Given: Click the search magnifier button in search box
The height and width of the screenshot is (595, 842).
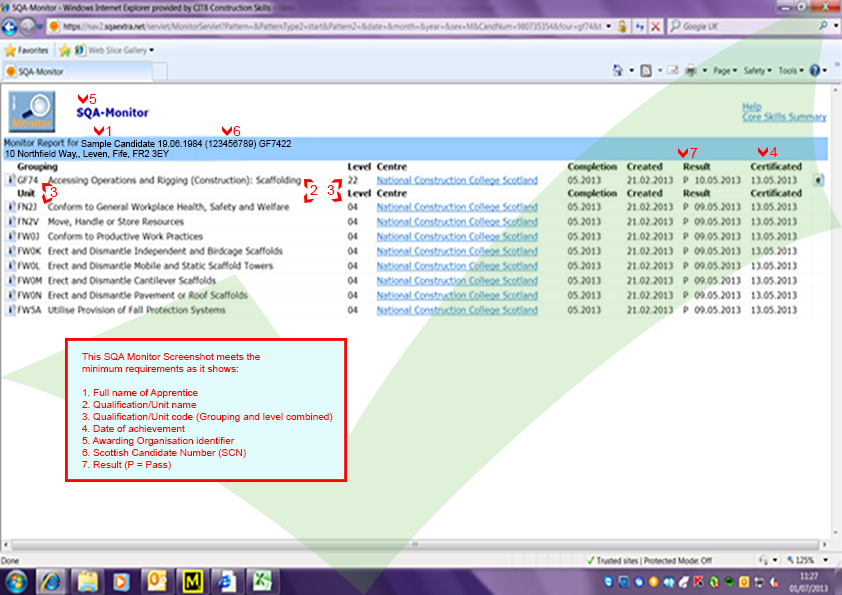Looking at the screenshot, I should 823,26.
